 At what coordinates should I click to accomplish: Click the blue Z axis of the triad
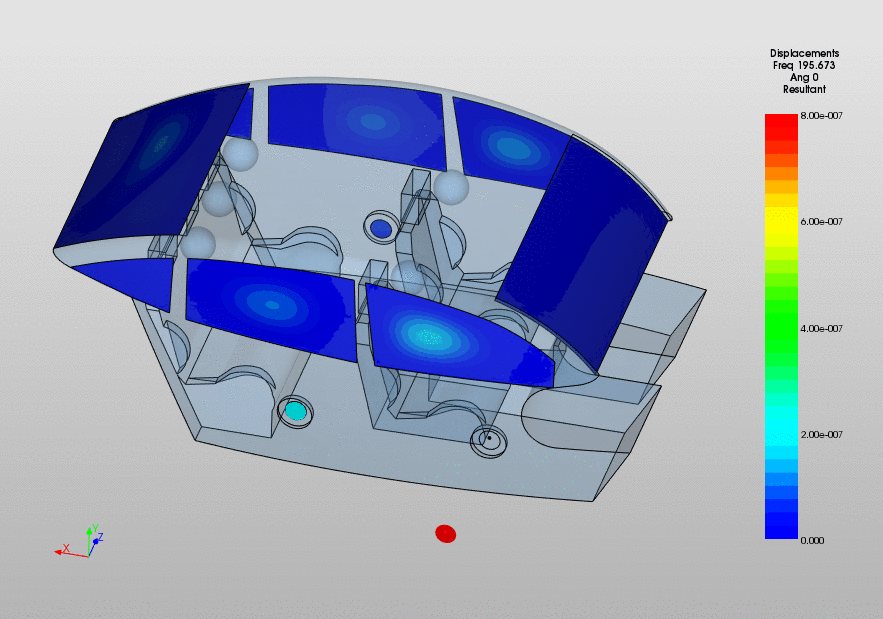click(98, 540)
